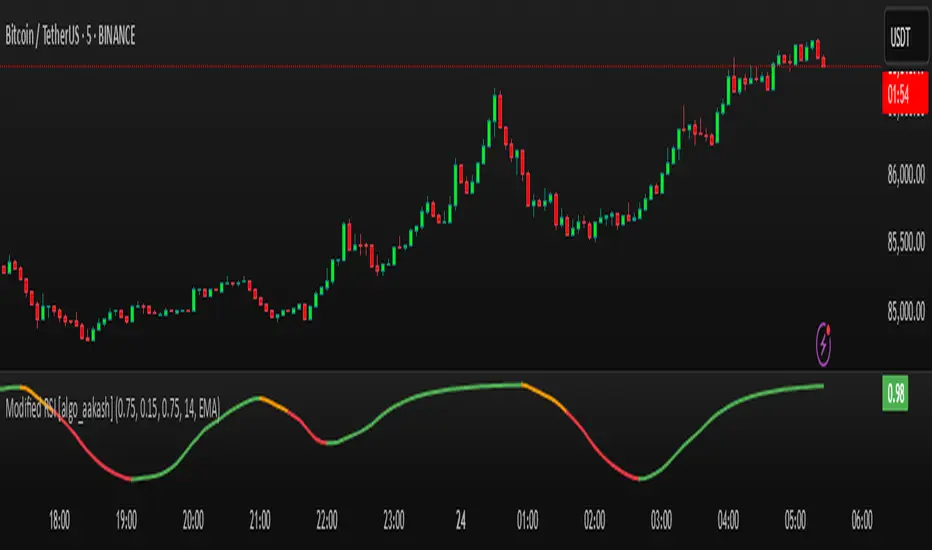
Task: Select the Modified RSI indicator legend
Action: (113, 408)
